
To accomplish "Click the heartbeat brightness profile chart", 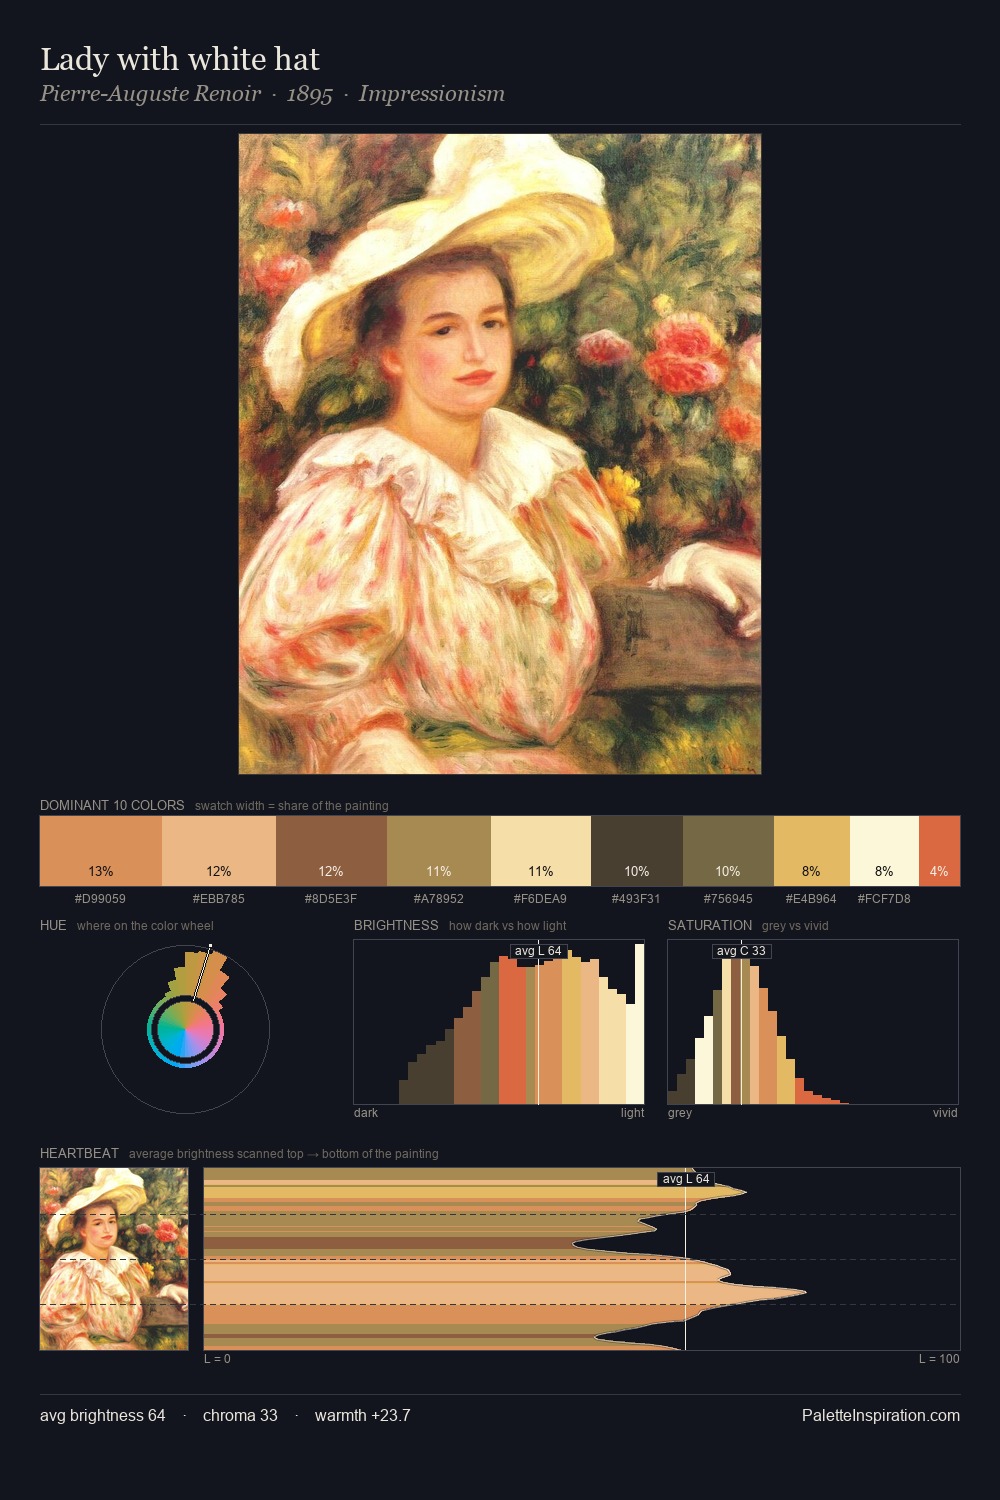I will click(582, 1259).
